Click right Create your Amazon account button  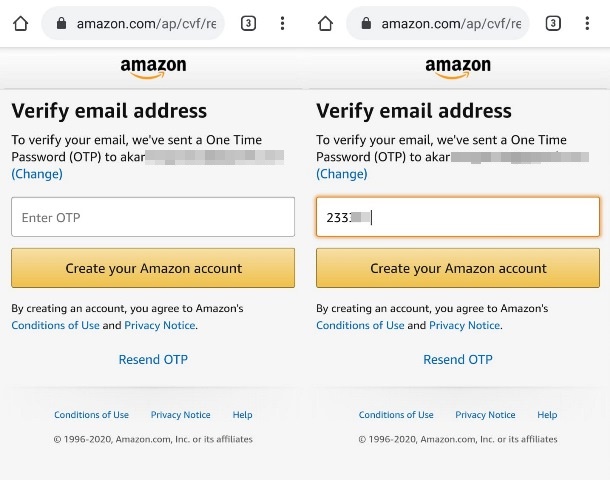click(x=458, y=268)
